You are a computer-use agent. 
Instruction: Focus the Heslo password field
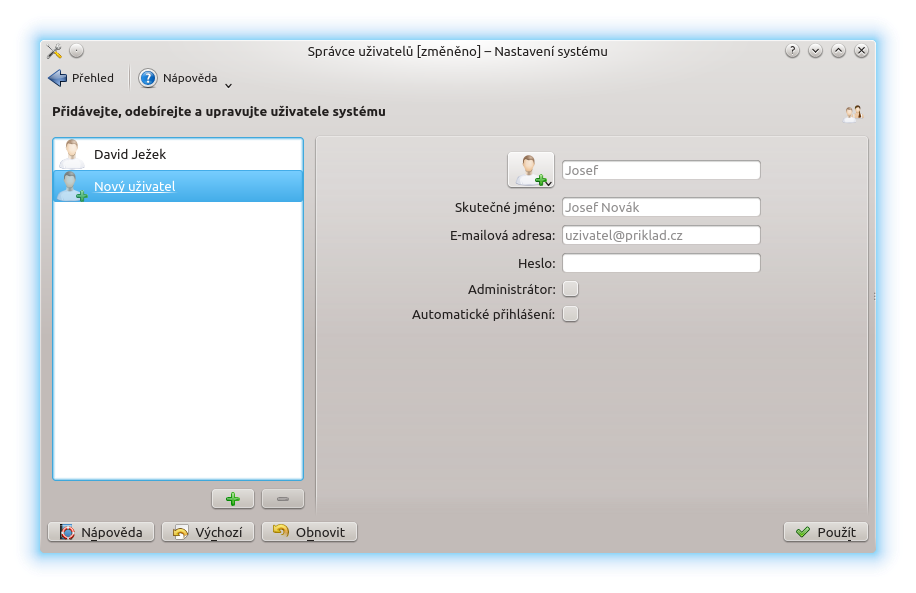pos(661,263)
